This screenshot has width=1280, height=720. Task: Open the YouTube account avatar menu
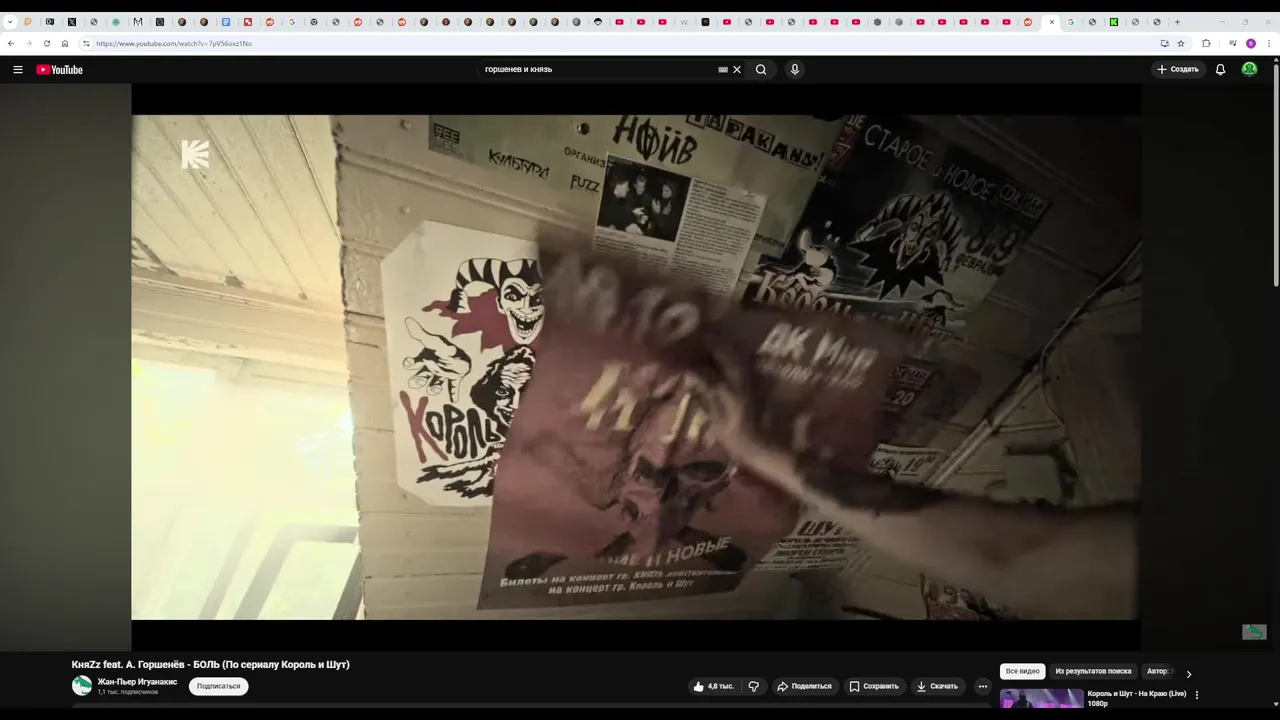(1249, 70)
